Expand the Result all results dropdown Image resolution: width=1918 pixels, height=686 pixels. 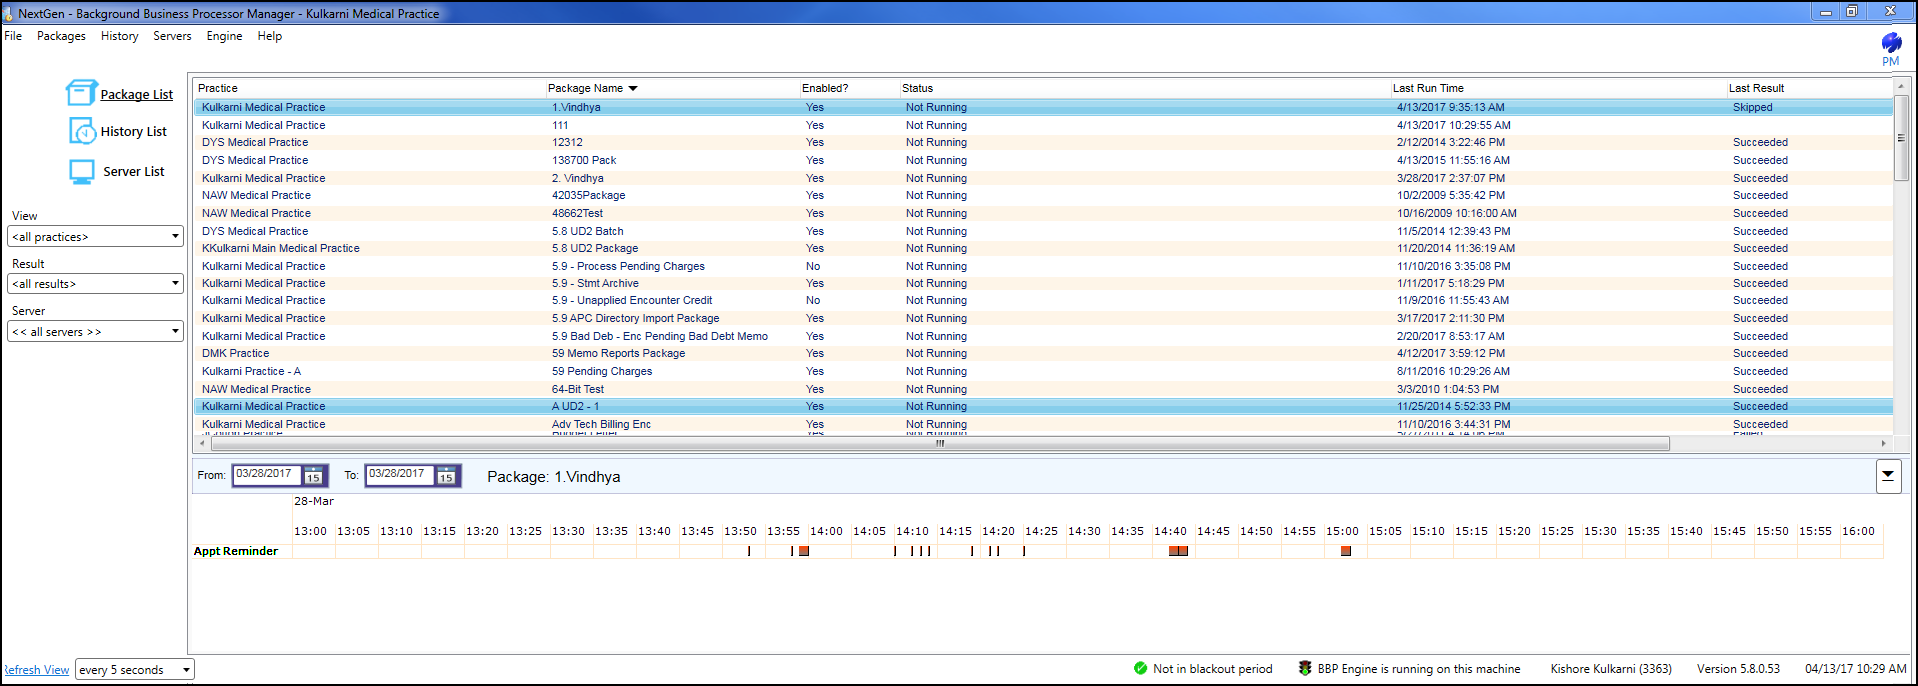95,283
